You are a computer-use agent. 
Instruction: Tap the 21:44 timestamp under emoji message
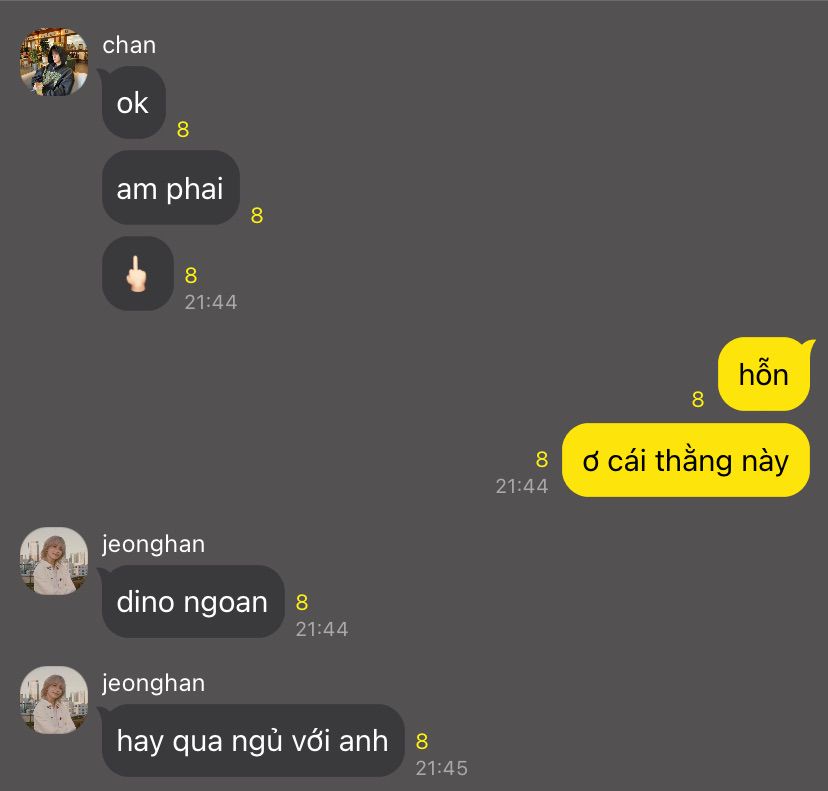211,303
